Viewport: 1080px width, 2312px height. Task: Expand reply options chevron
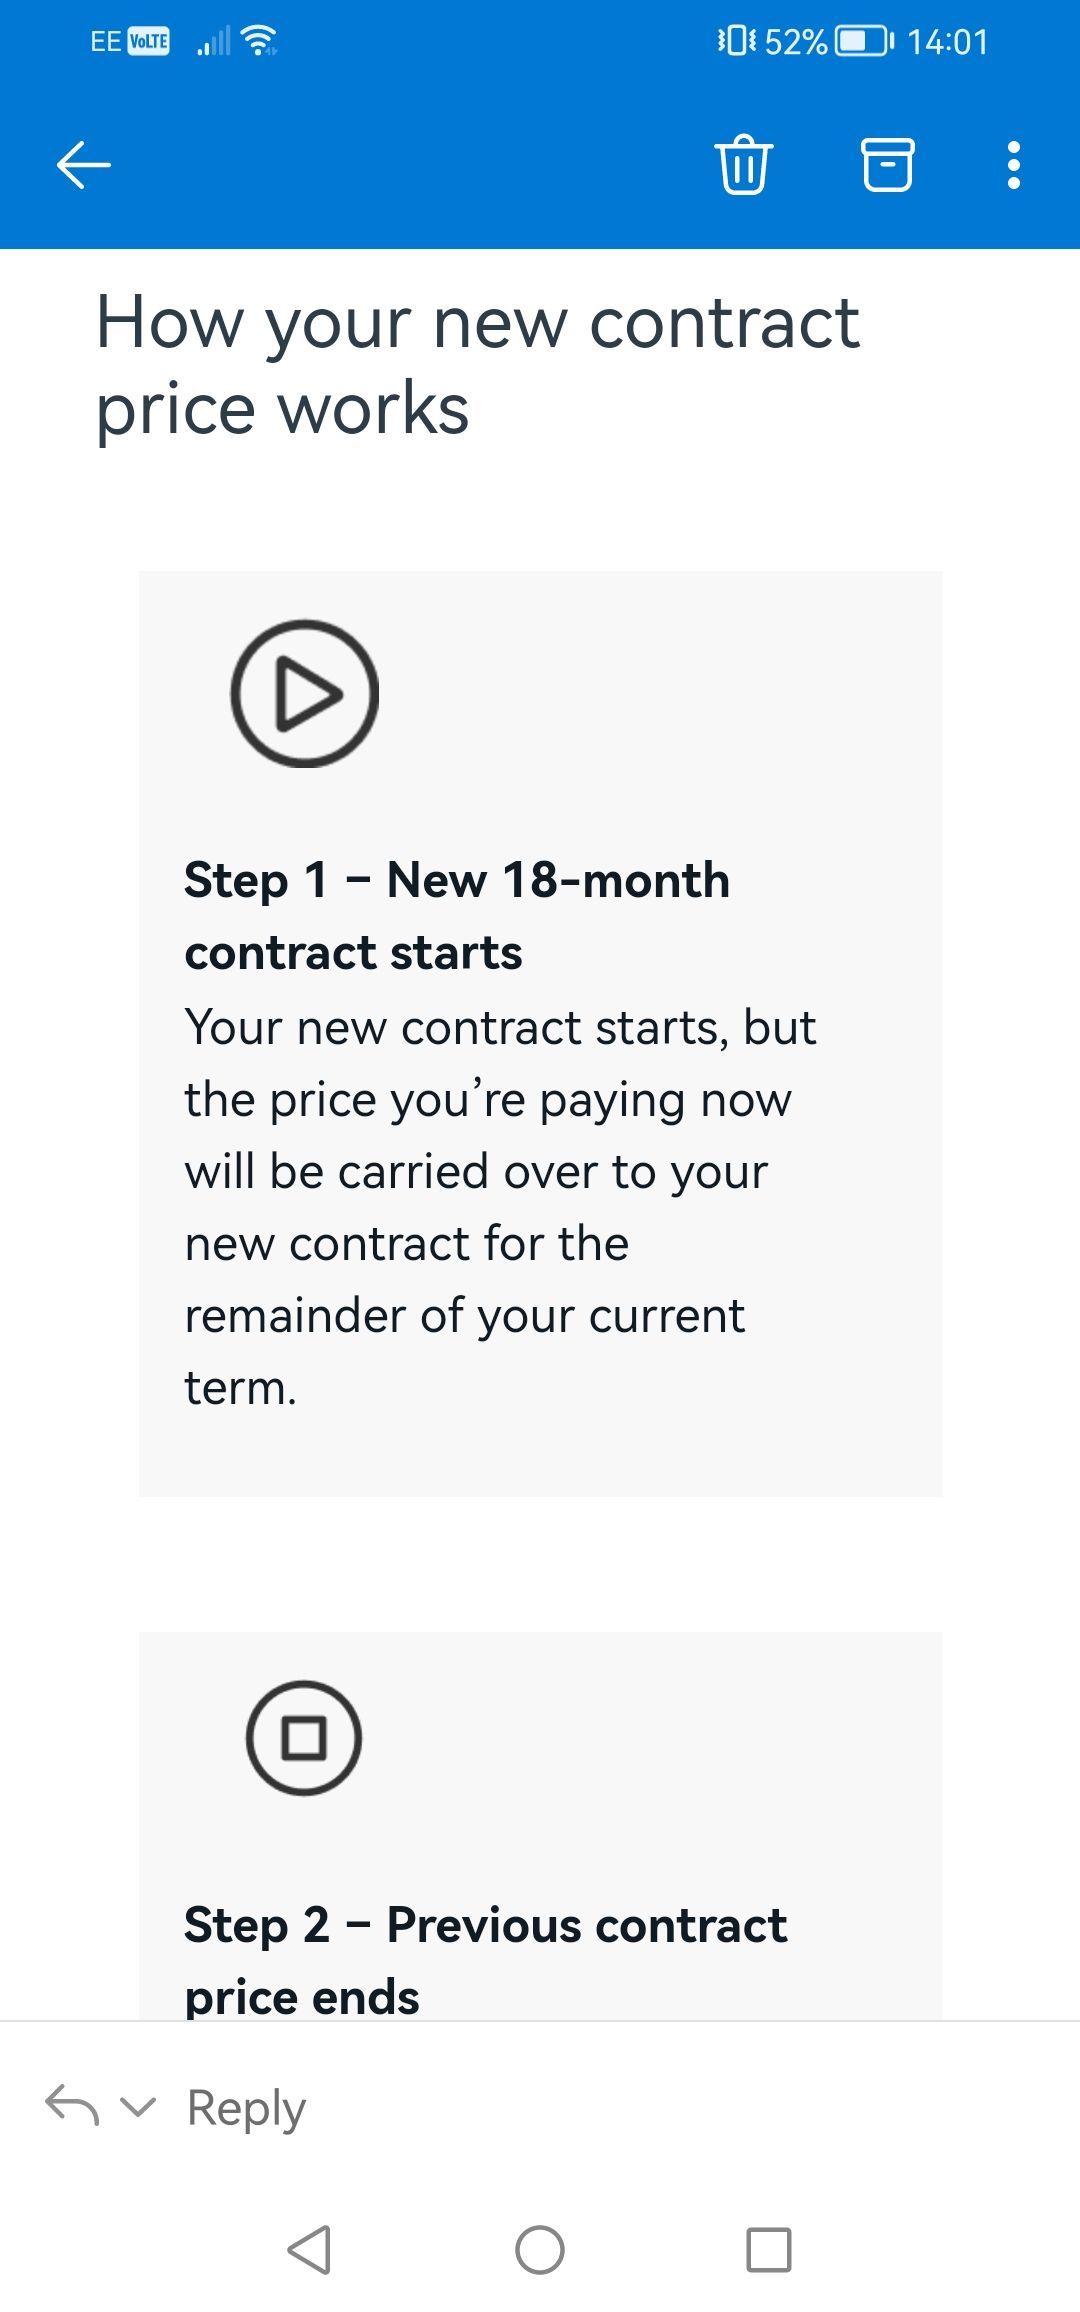point(138,2107)
